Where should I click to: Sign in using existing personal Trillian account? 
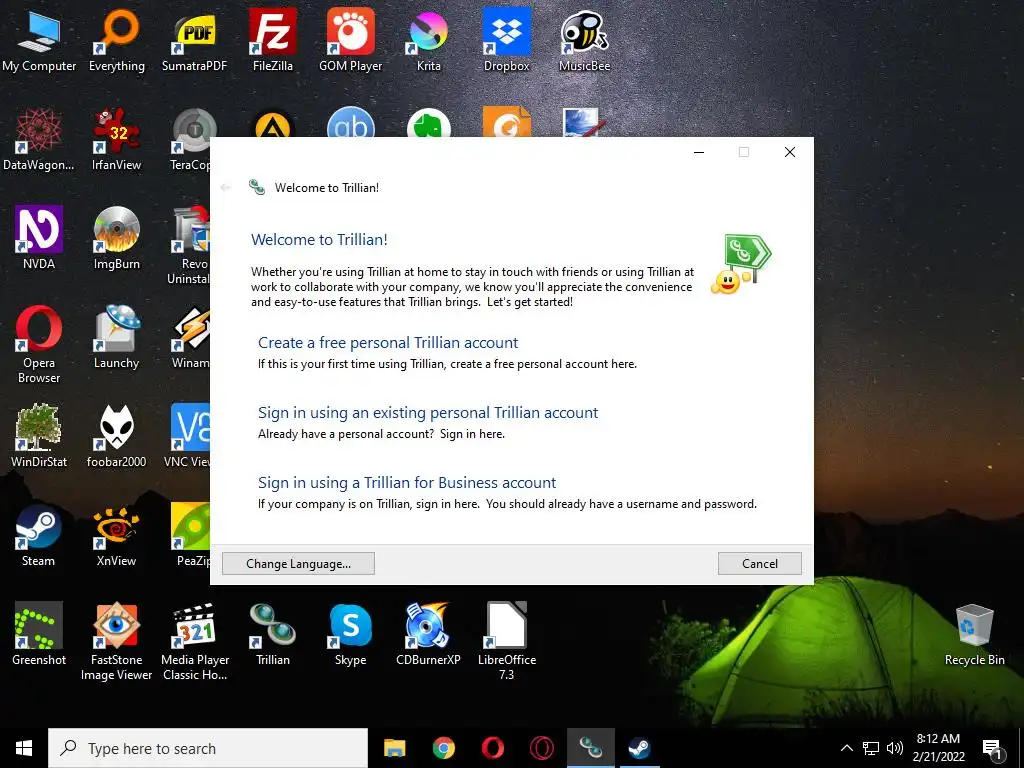click(x=428, y=413)
